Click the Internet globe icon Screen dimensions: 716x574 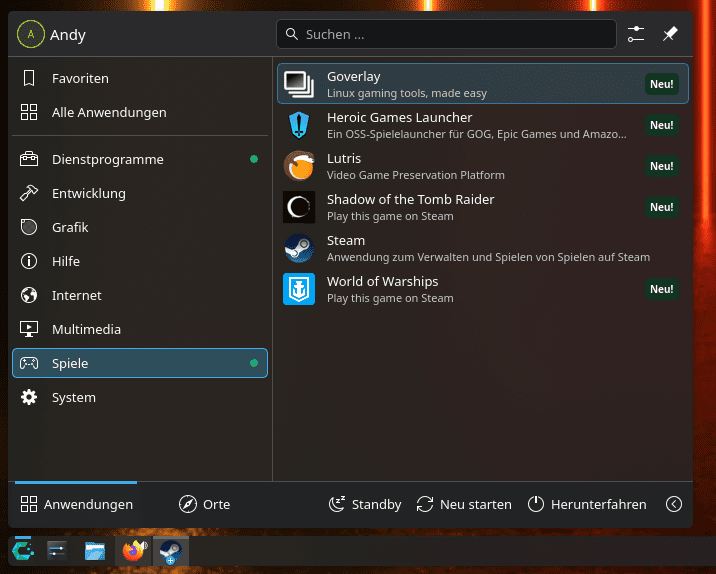coord(29,295)
